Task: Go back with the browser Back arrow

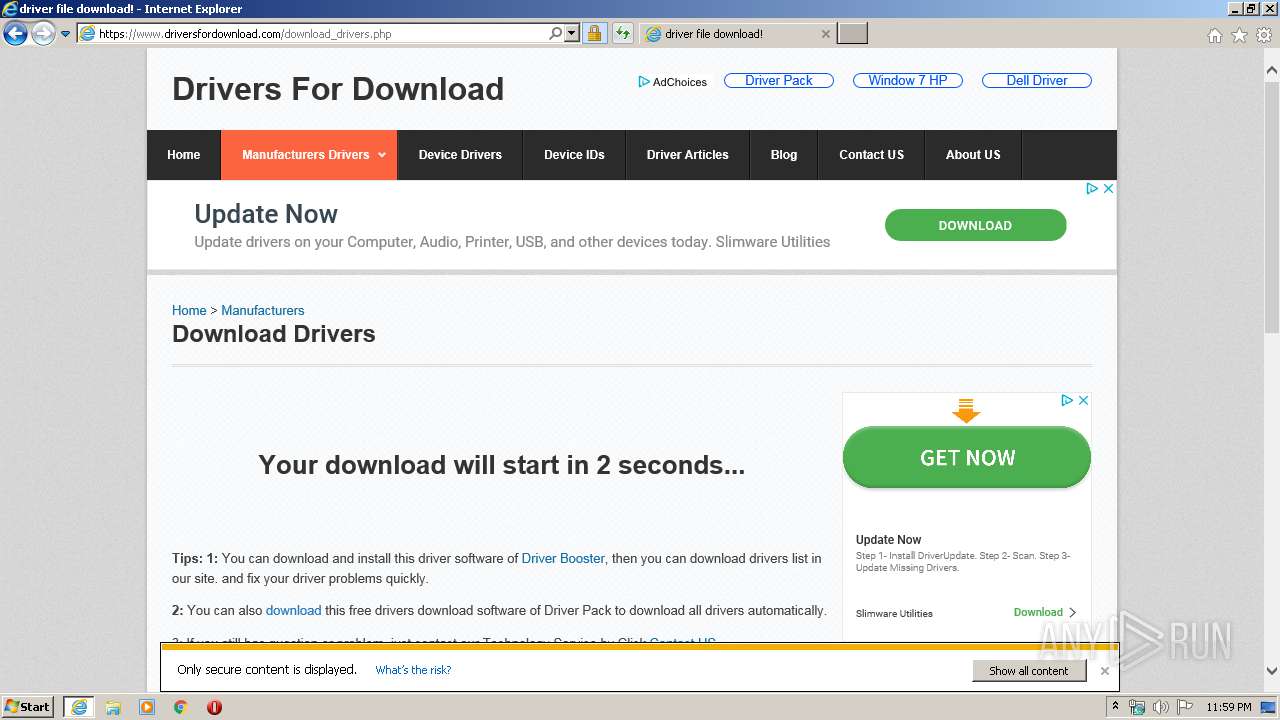Action: click(15, 34)
